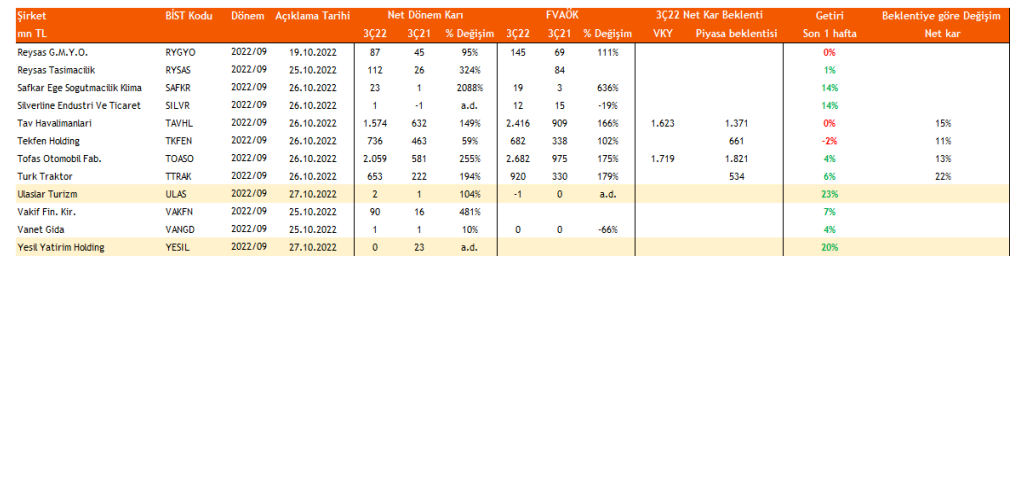Click the 20% weekly return value
The height and width of the screenshot is (484, 1035).
click(830, 248)
